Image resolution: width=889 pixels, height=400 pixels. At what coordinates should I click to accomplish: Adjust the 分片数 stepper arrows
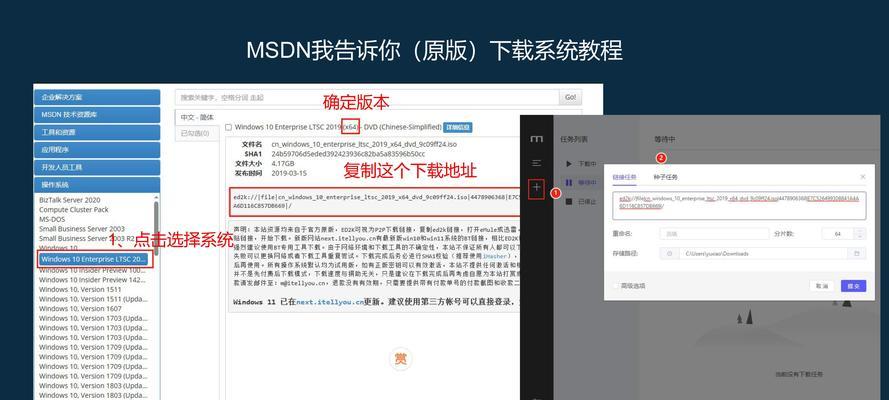861,233
